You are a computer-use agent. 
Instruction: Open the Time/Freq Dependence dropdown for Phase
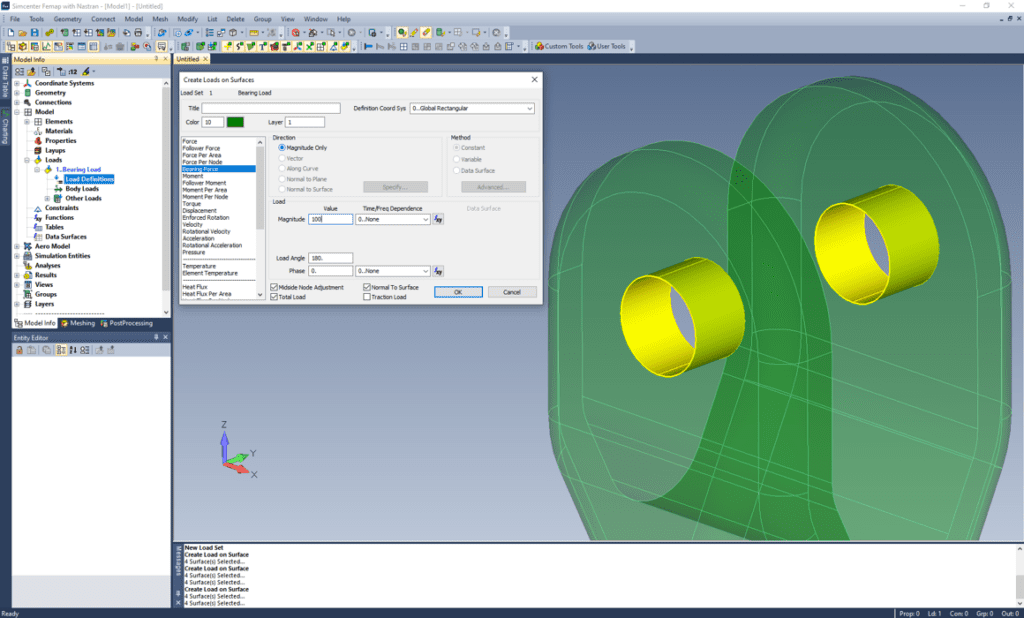coord(425,271)
